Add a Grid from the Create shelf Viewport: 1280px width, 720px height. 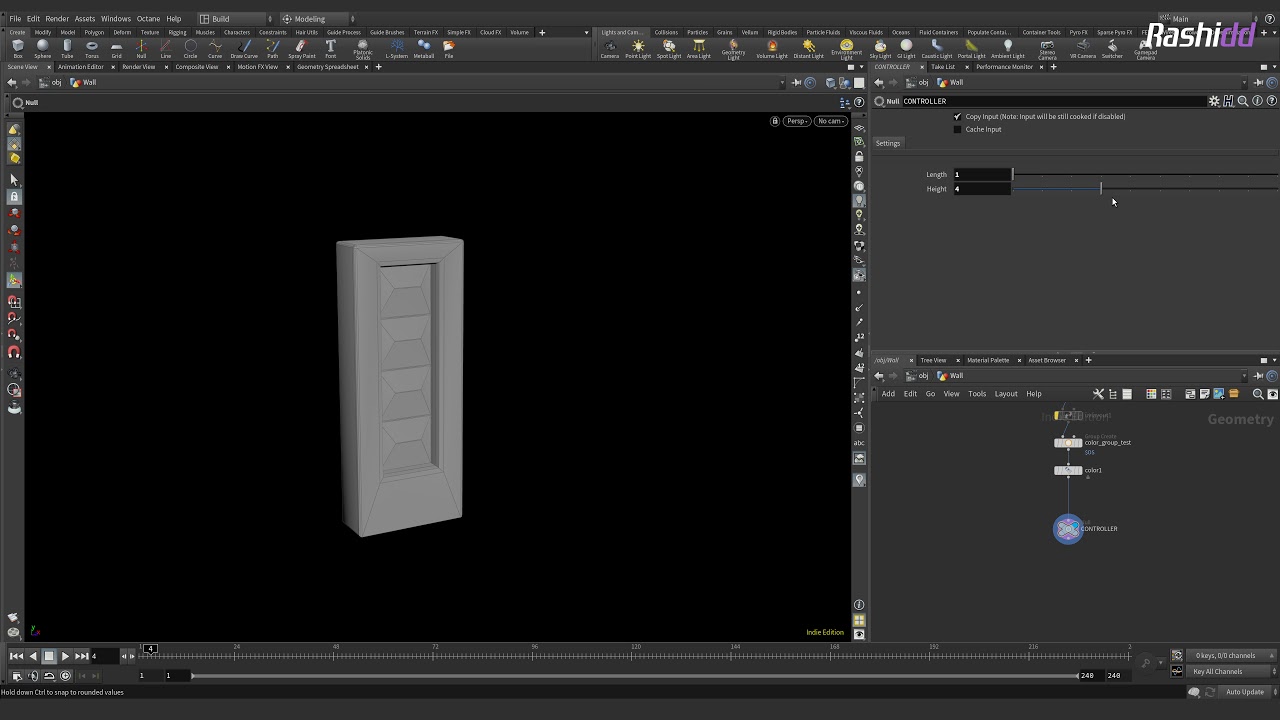click(x=116, y=48)
